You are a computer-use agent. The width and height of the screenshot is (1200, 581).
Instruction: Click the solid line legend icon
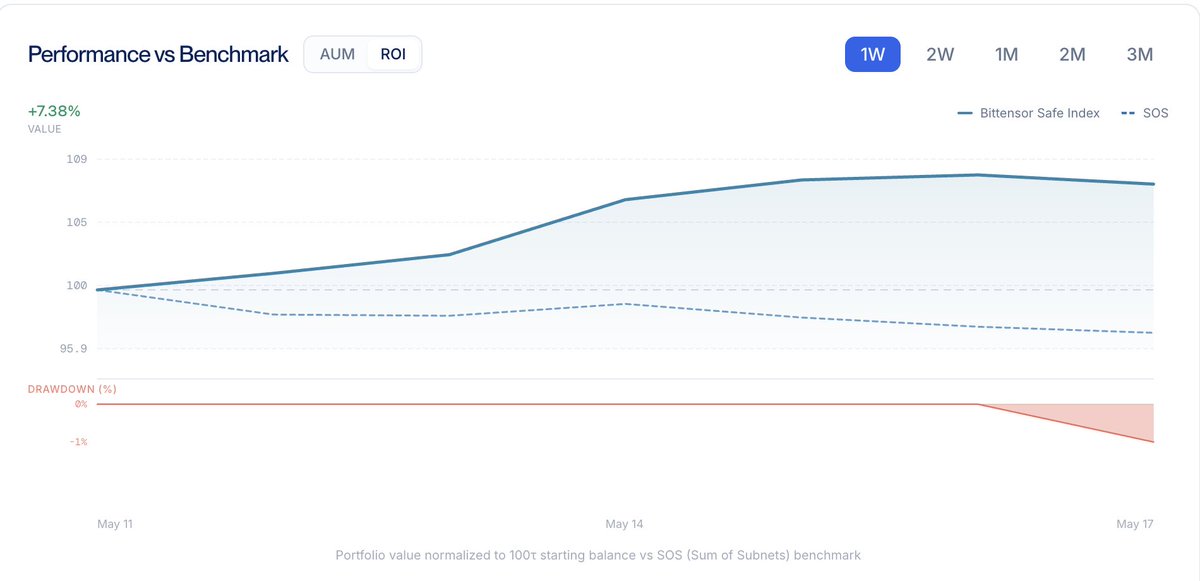[965, 114]
